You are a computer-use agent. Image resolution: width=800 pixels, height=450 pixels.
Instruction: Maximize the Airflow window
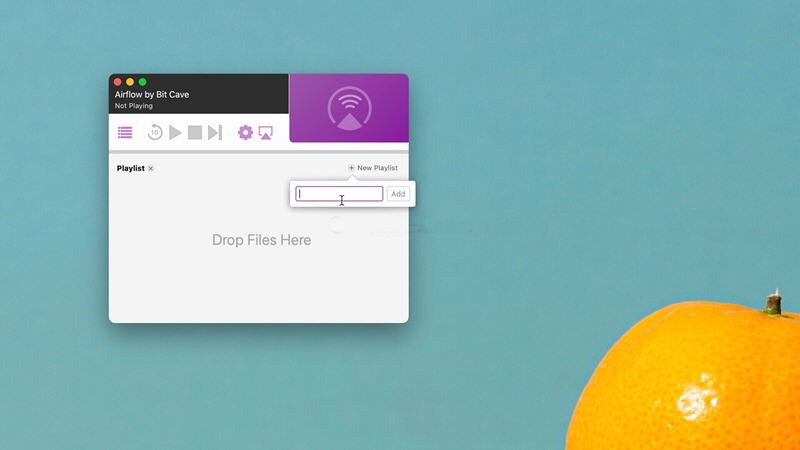pyautogui.click(x=143, y=82)
